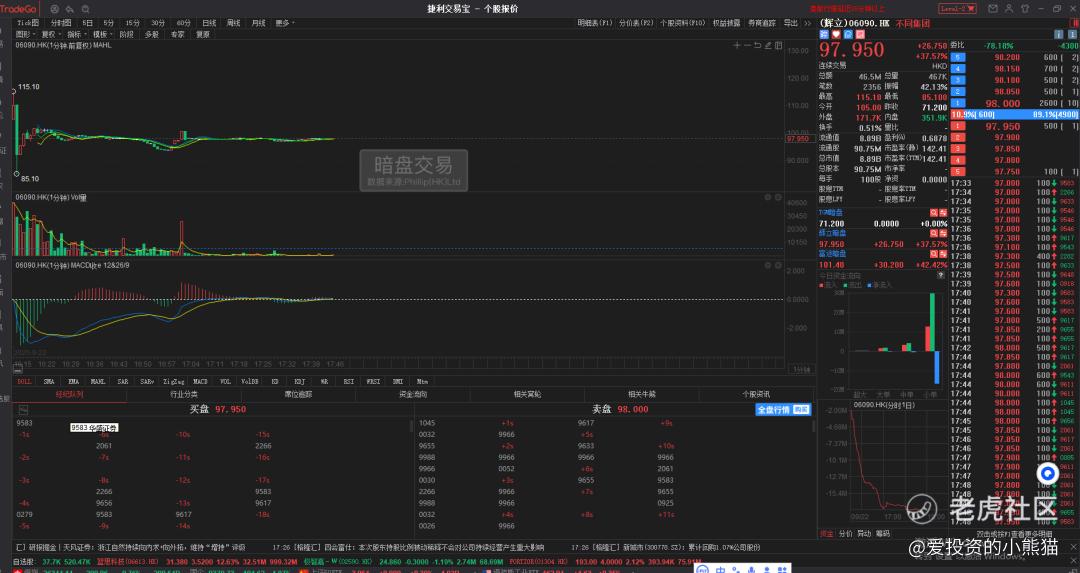The image size is (1080, 573).
Task: Select 5日 timeframe
Action: (87, 23)
